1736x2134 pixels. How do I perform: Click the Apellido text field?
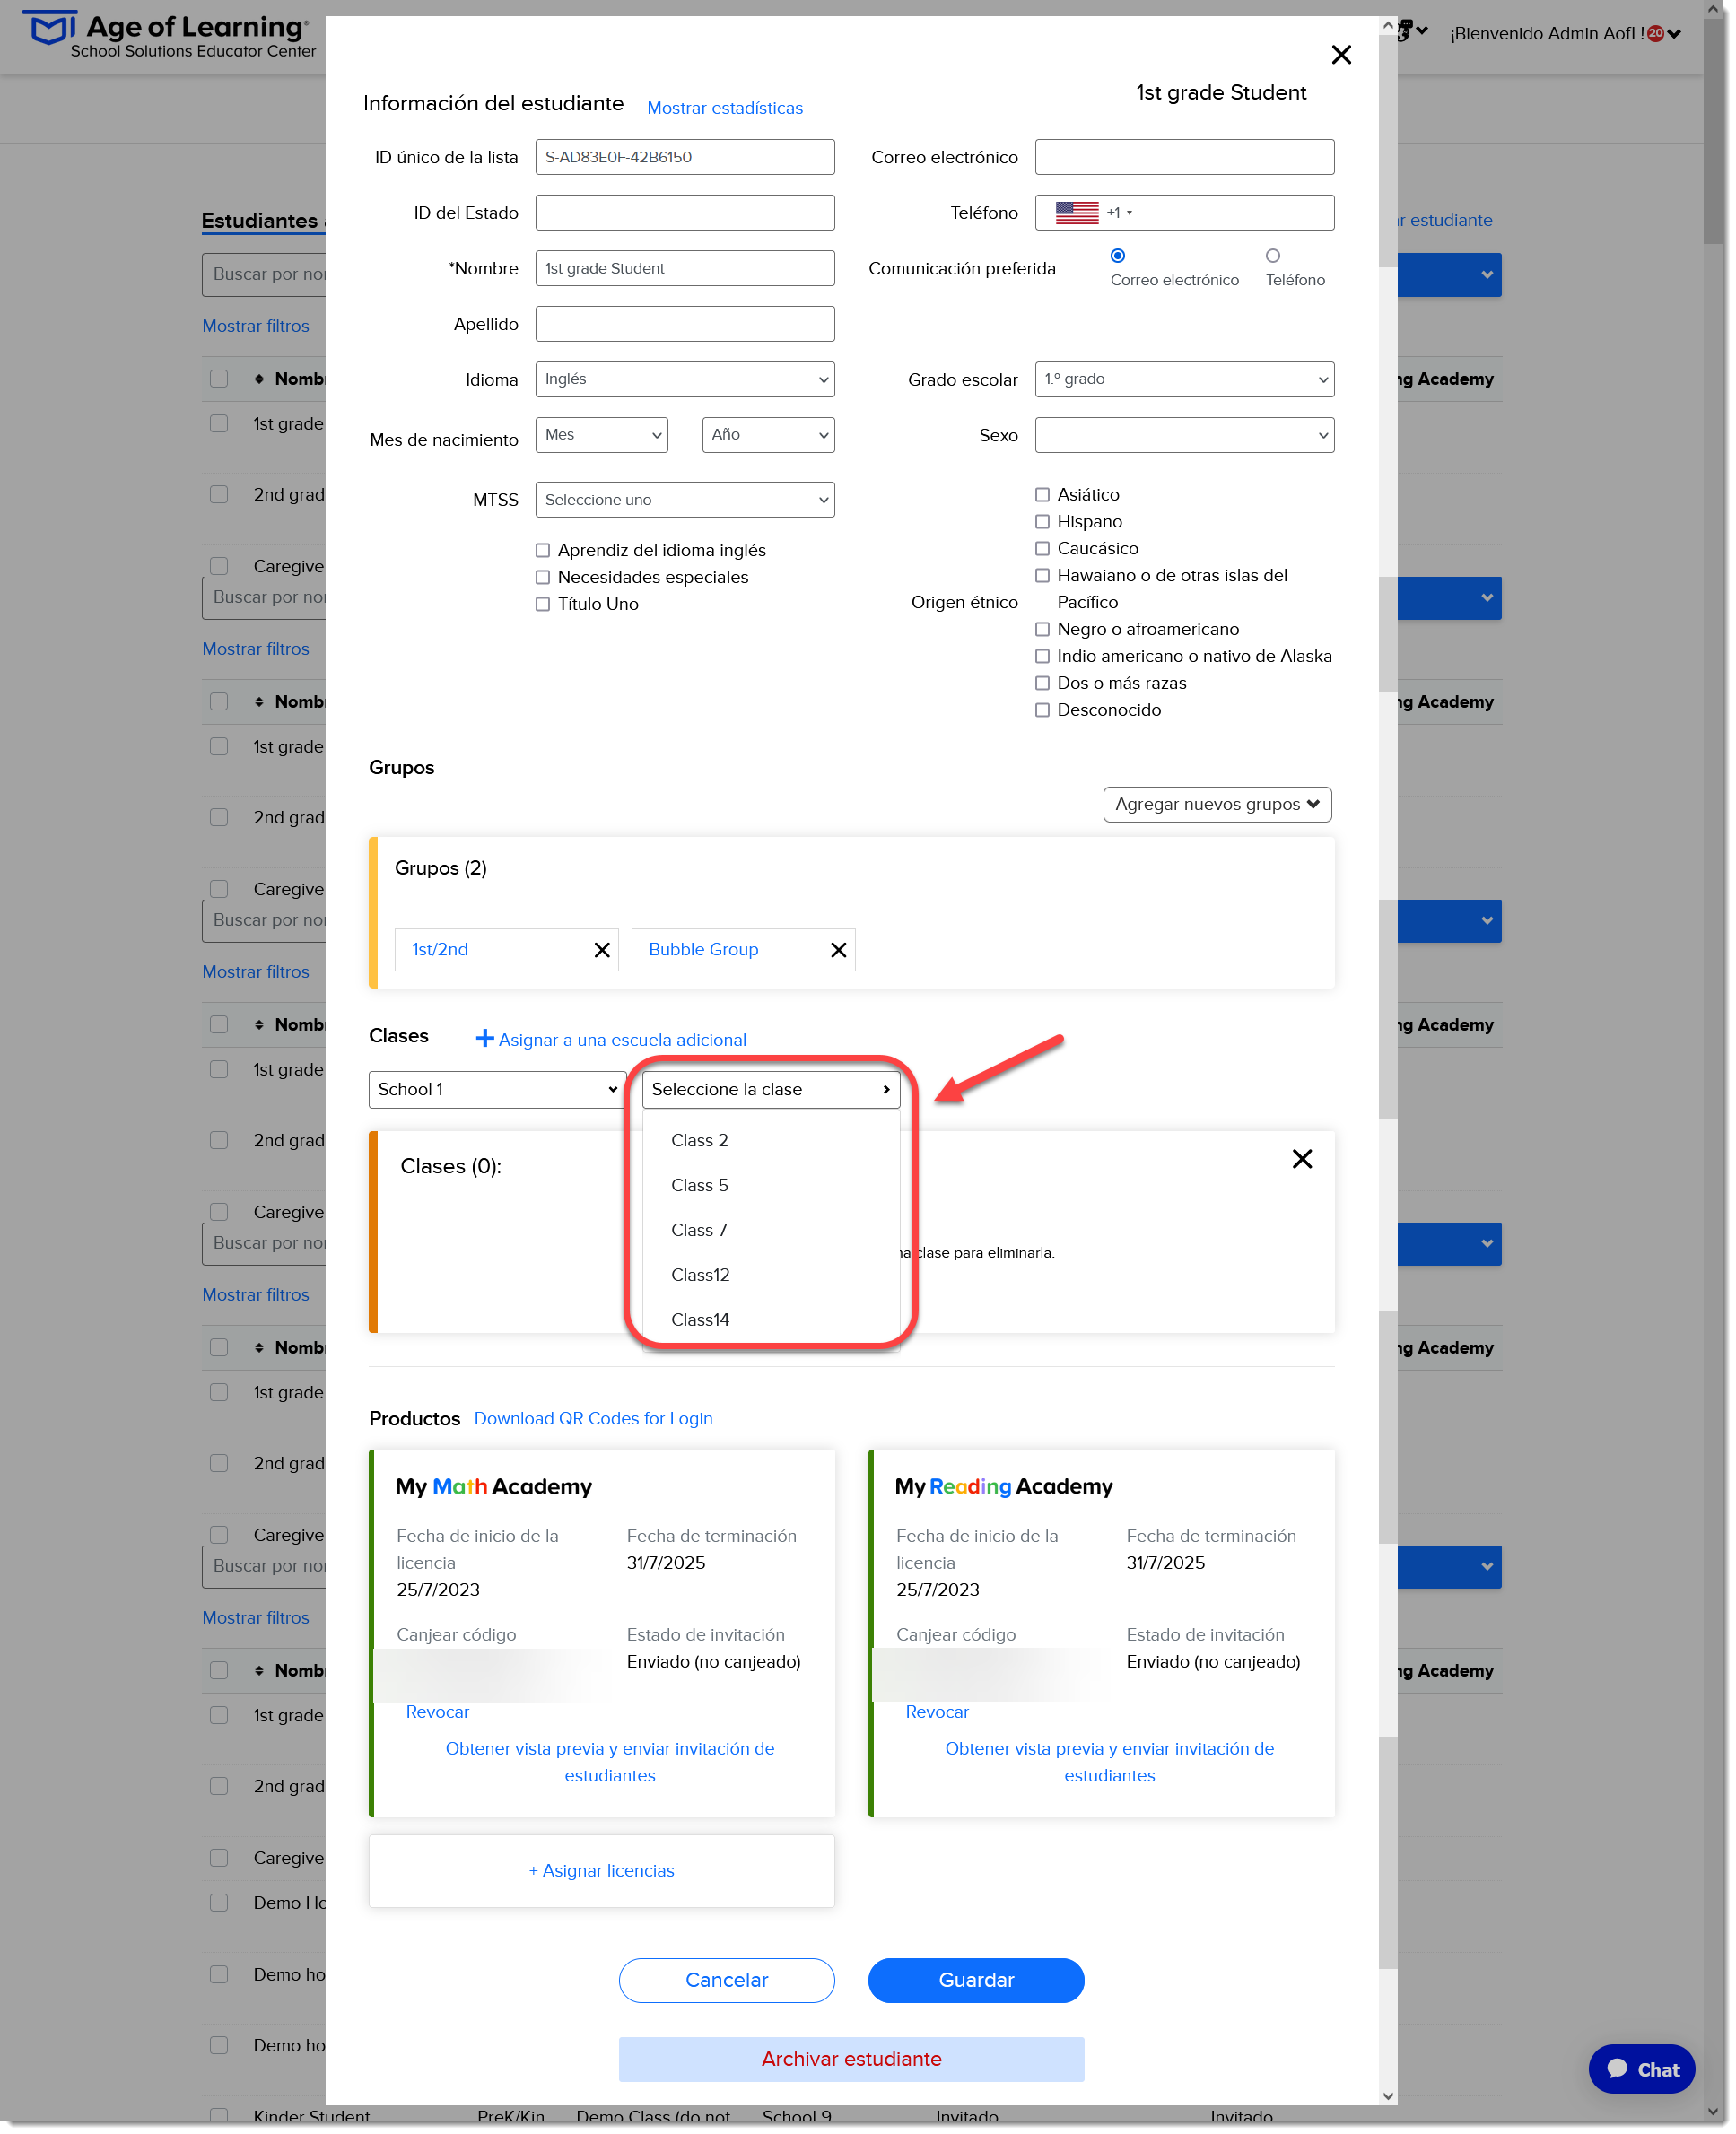tap(685, 324)
